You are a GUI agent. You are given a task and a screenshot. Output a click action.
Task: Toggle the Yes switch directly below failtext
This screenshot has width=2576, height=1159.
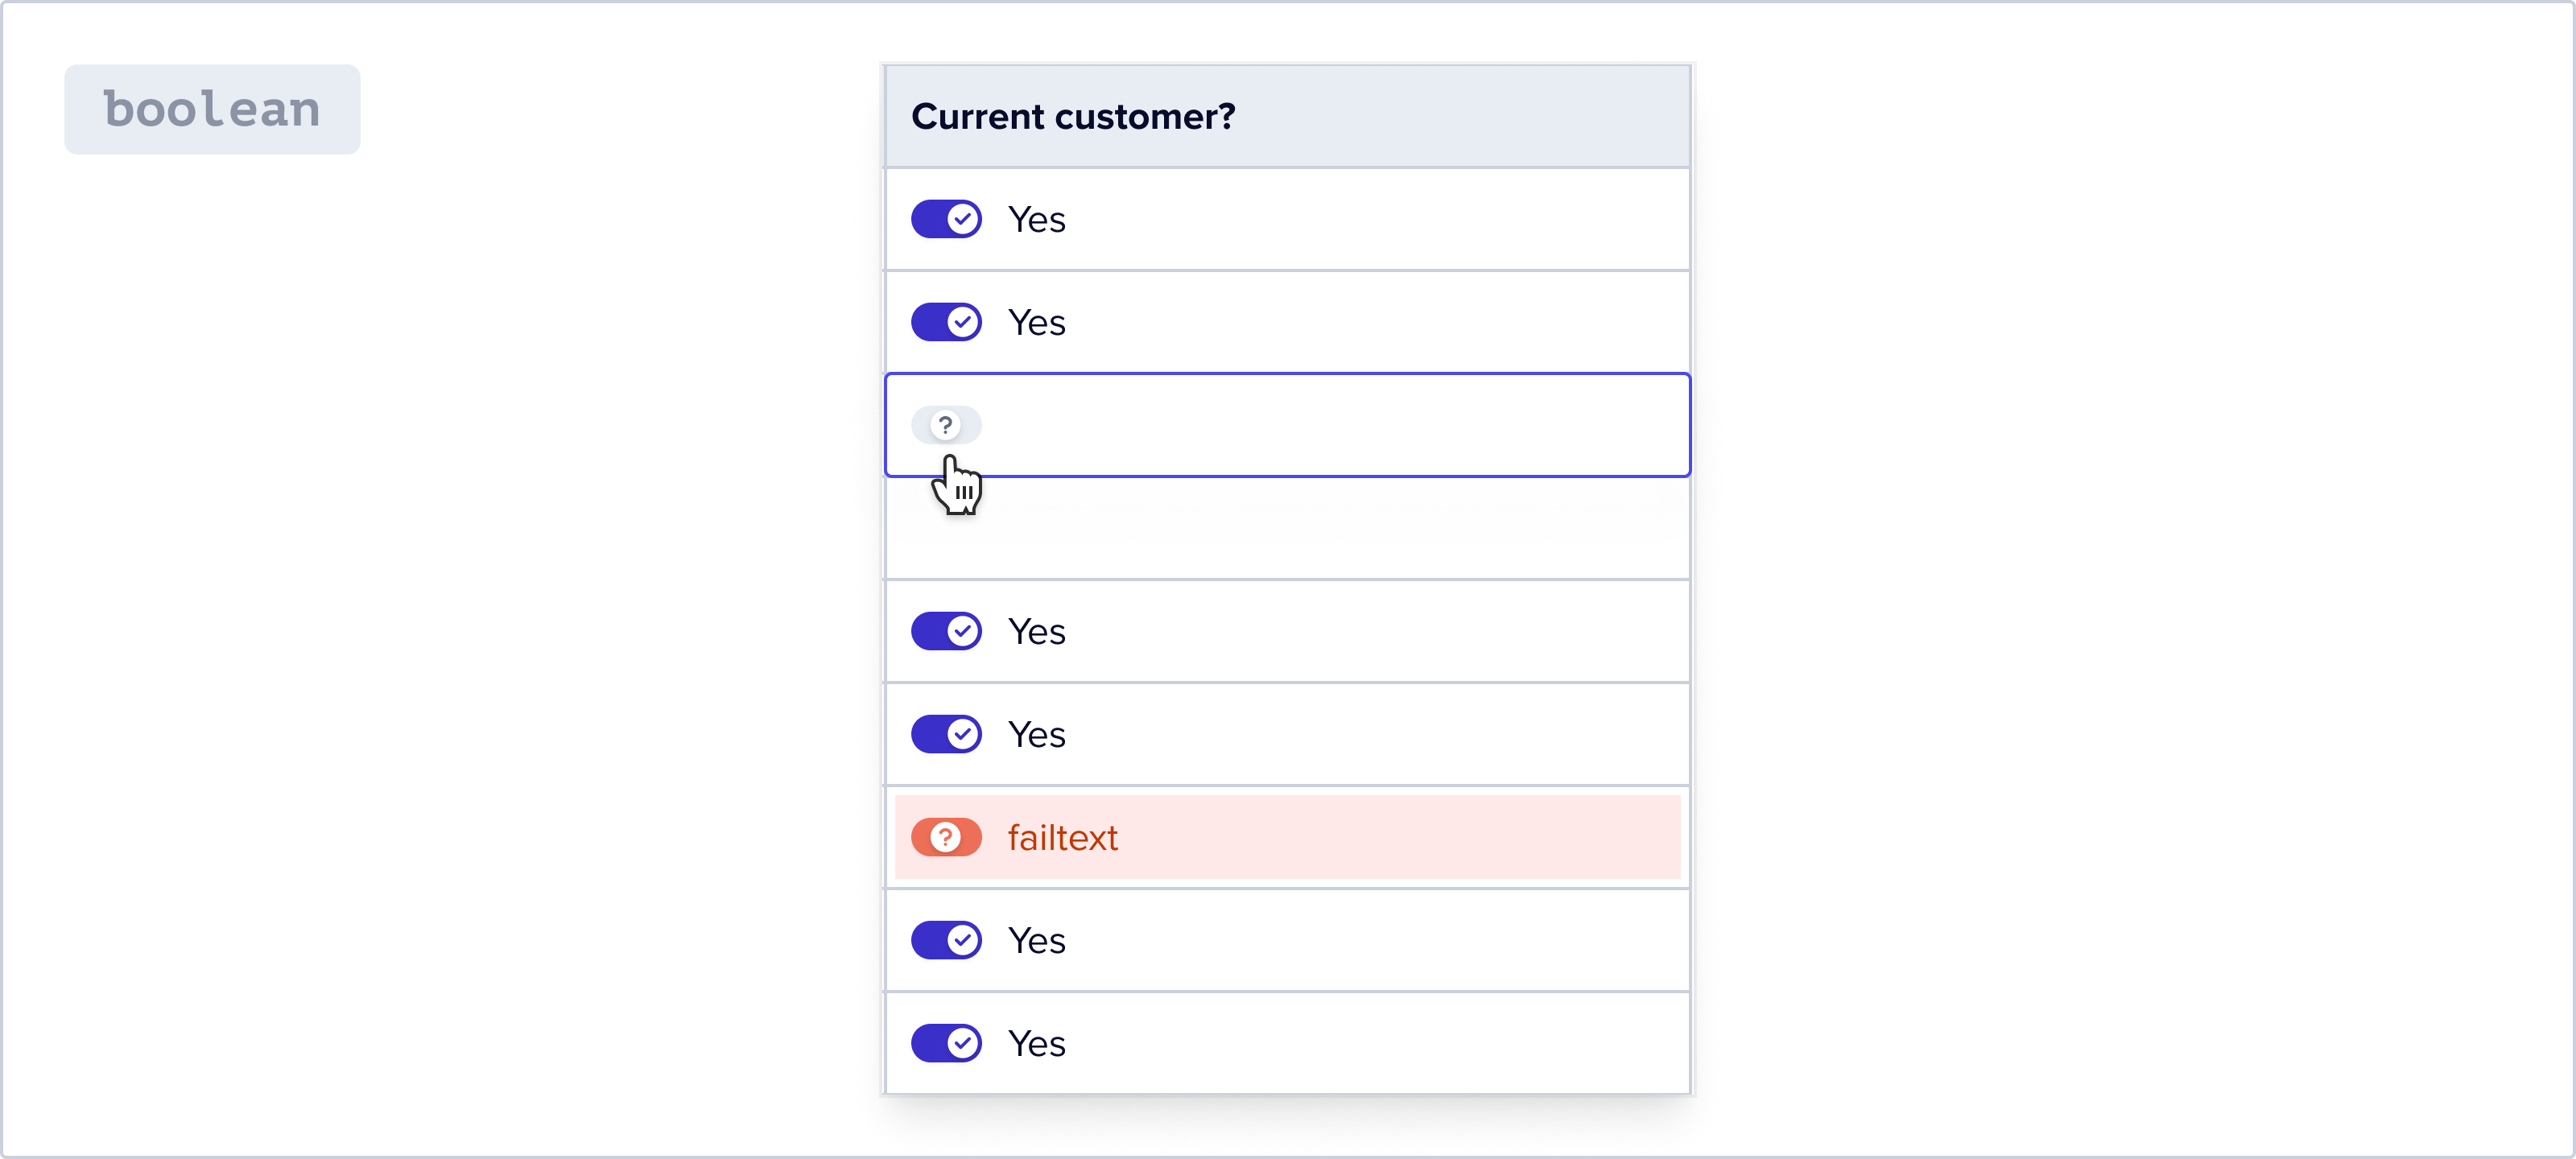point(946,940)
